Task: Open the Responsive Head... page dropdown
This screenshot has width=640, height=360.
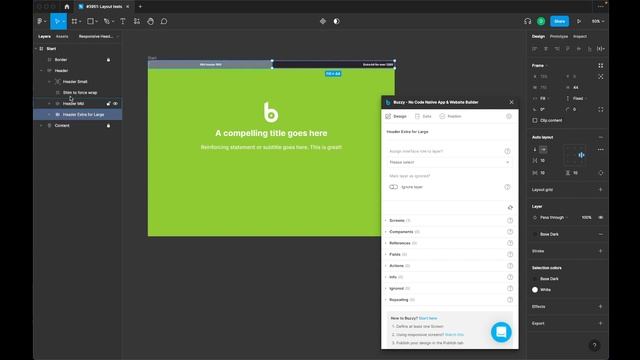Action: 98,36
